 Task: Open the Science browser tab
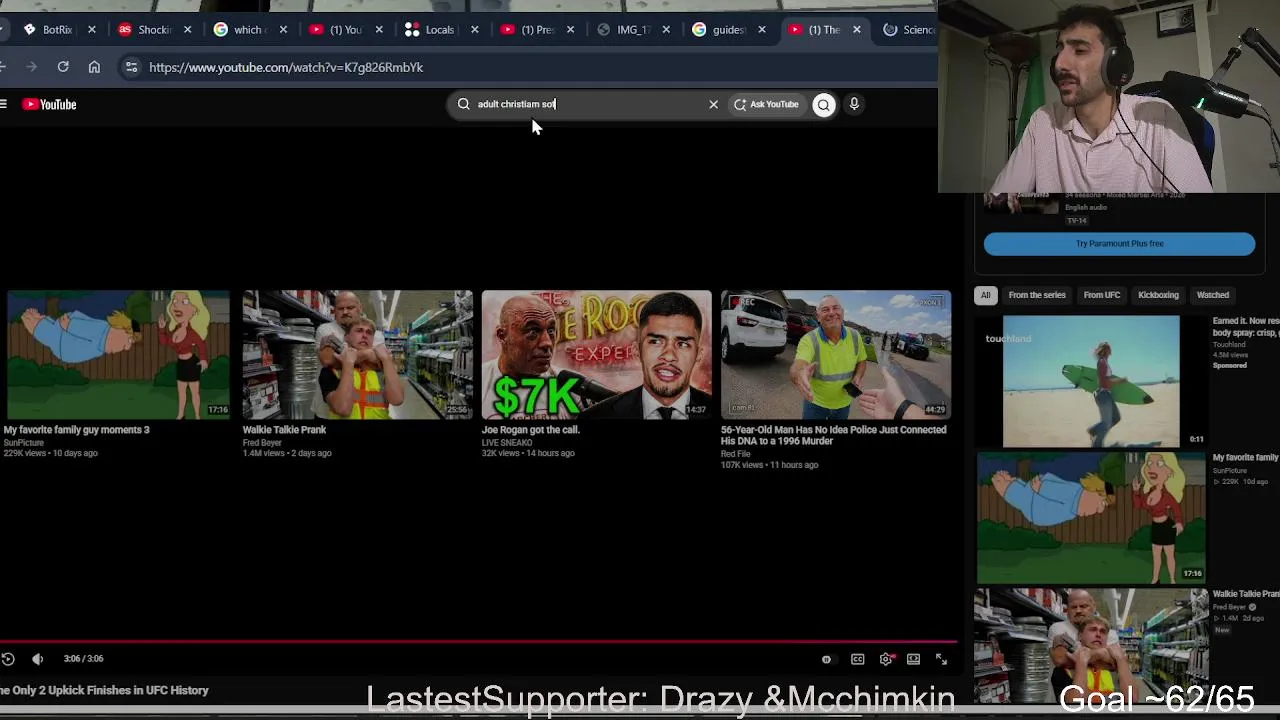(x=908, y=30)
